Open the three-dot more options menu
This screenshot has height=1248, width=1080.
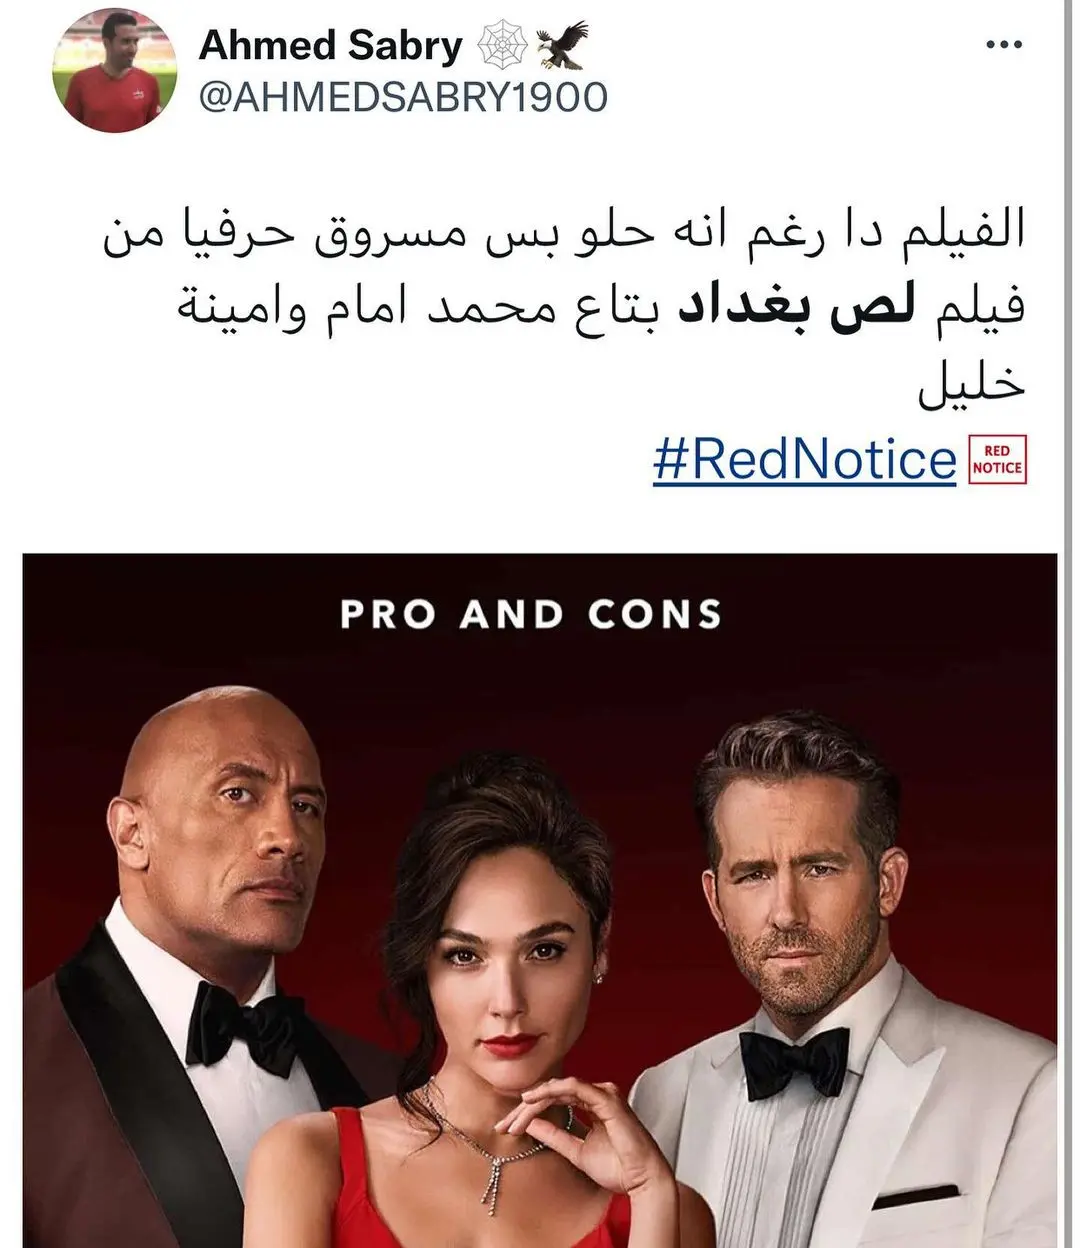coord(1004,45)
